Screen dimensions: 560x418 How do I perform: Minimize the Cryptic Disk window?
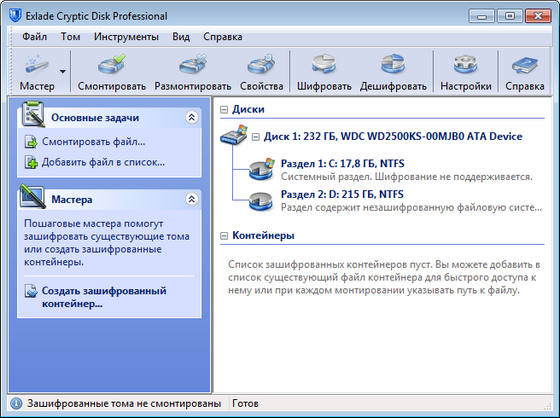pos(482,16)
